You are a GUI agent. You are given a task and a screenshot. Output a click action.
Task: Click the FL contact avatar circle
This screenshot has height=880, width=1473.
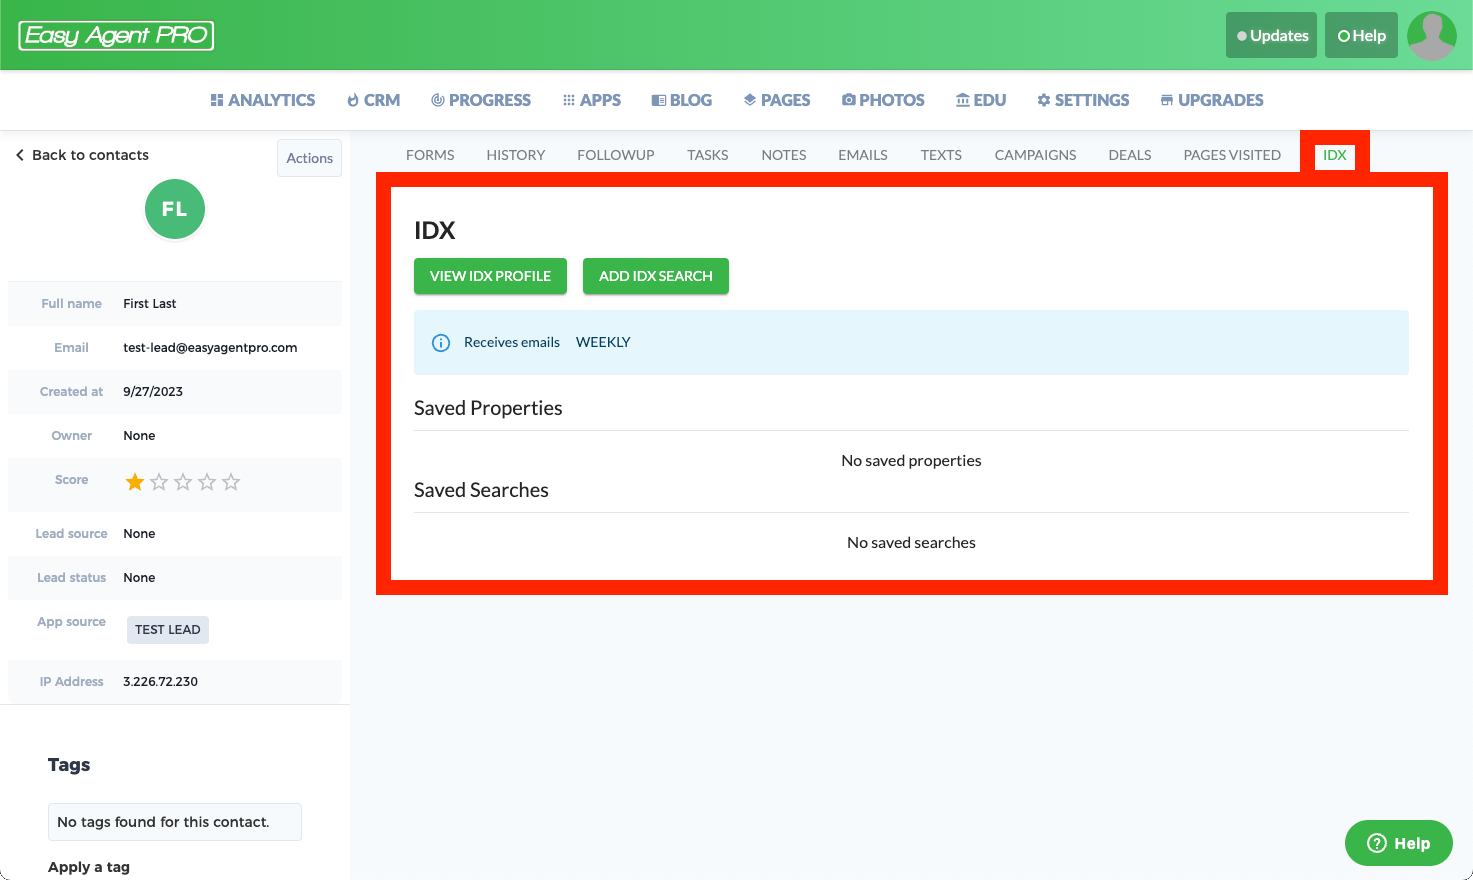tap(175, 209)
